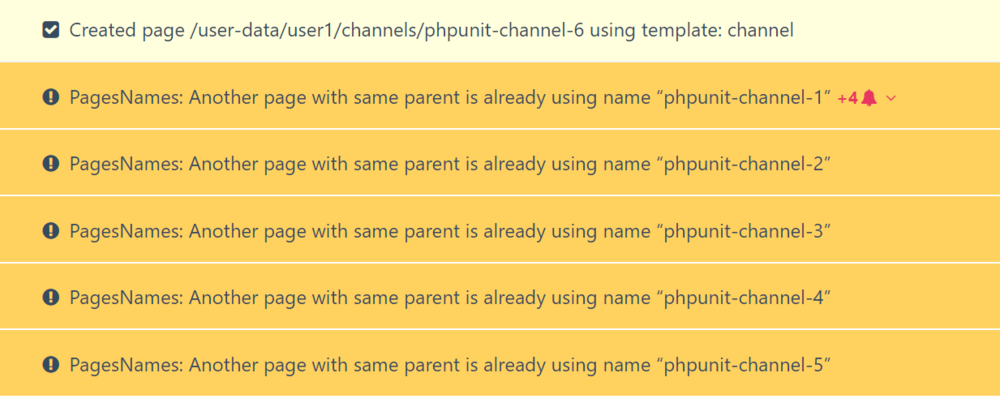This screenshot has width=1000, height=403.
Task: Click 'PagesNames:' label in the phpunit-channel-1 warning
Action: 126,97
